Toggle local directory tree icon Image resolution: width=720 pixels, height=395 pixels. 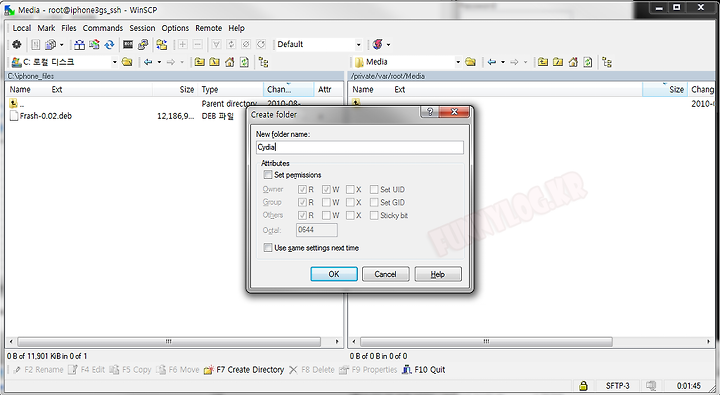point(264,62)
